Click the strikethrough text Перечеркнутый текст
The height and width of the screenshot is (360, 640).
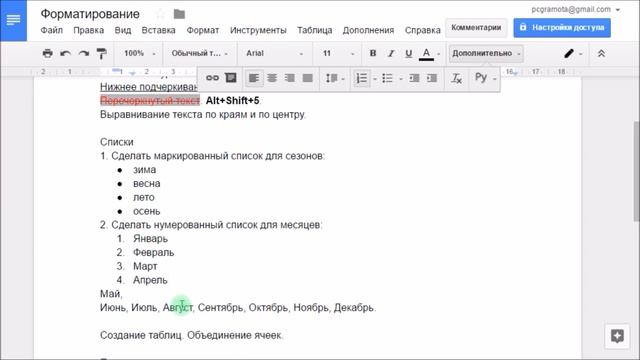click(150, 100)
